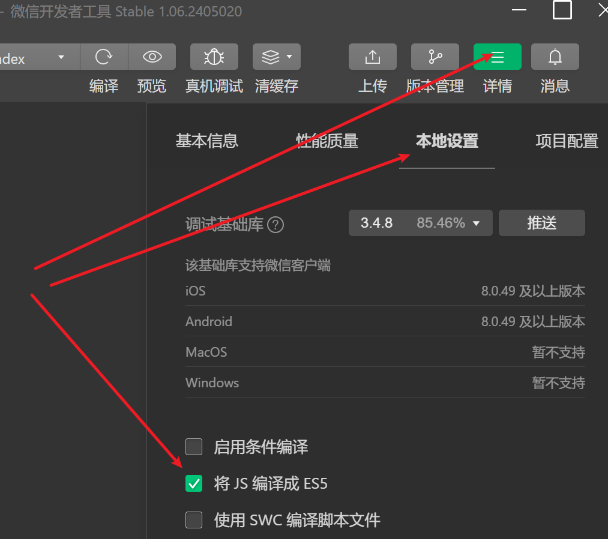Maximize the WeChat DevTools window
The height and width of the screenshot is (539, 608).
[562, 10]
